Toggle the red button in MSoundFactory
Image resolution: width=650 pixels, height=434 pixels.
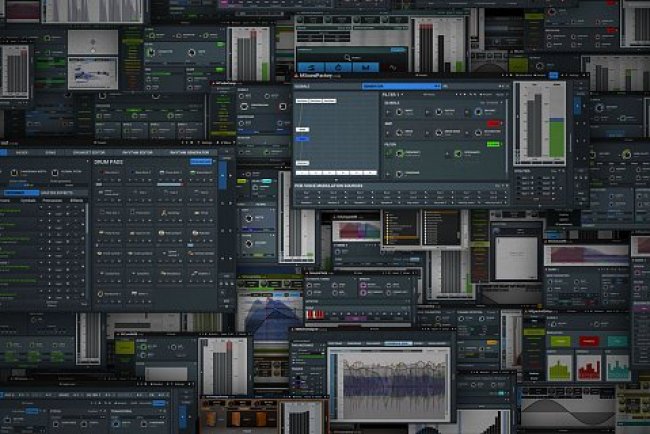click(x=493, y=124)
